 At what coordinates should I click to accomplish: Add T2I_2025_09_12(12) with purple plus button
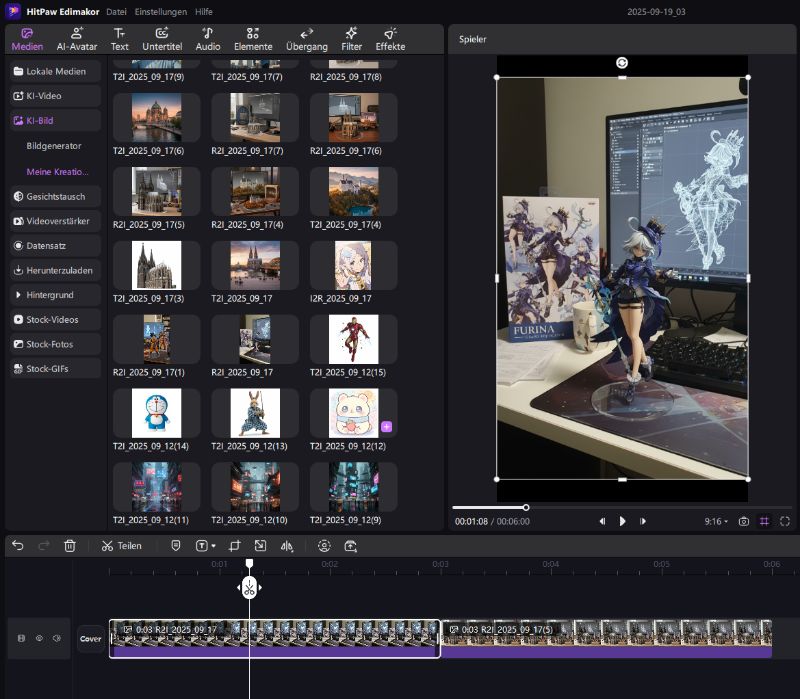[x=386, y=427]
